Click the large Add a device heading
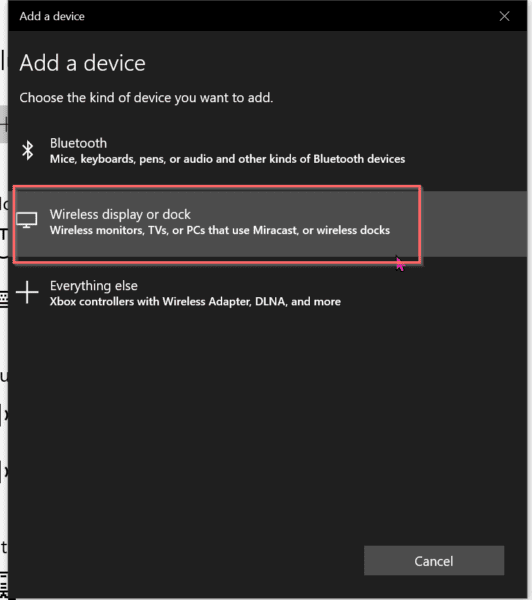Image resolution: width=532 pixels, height=600 pixels. (x=83, y=63)
